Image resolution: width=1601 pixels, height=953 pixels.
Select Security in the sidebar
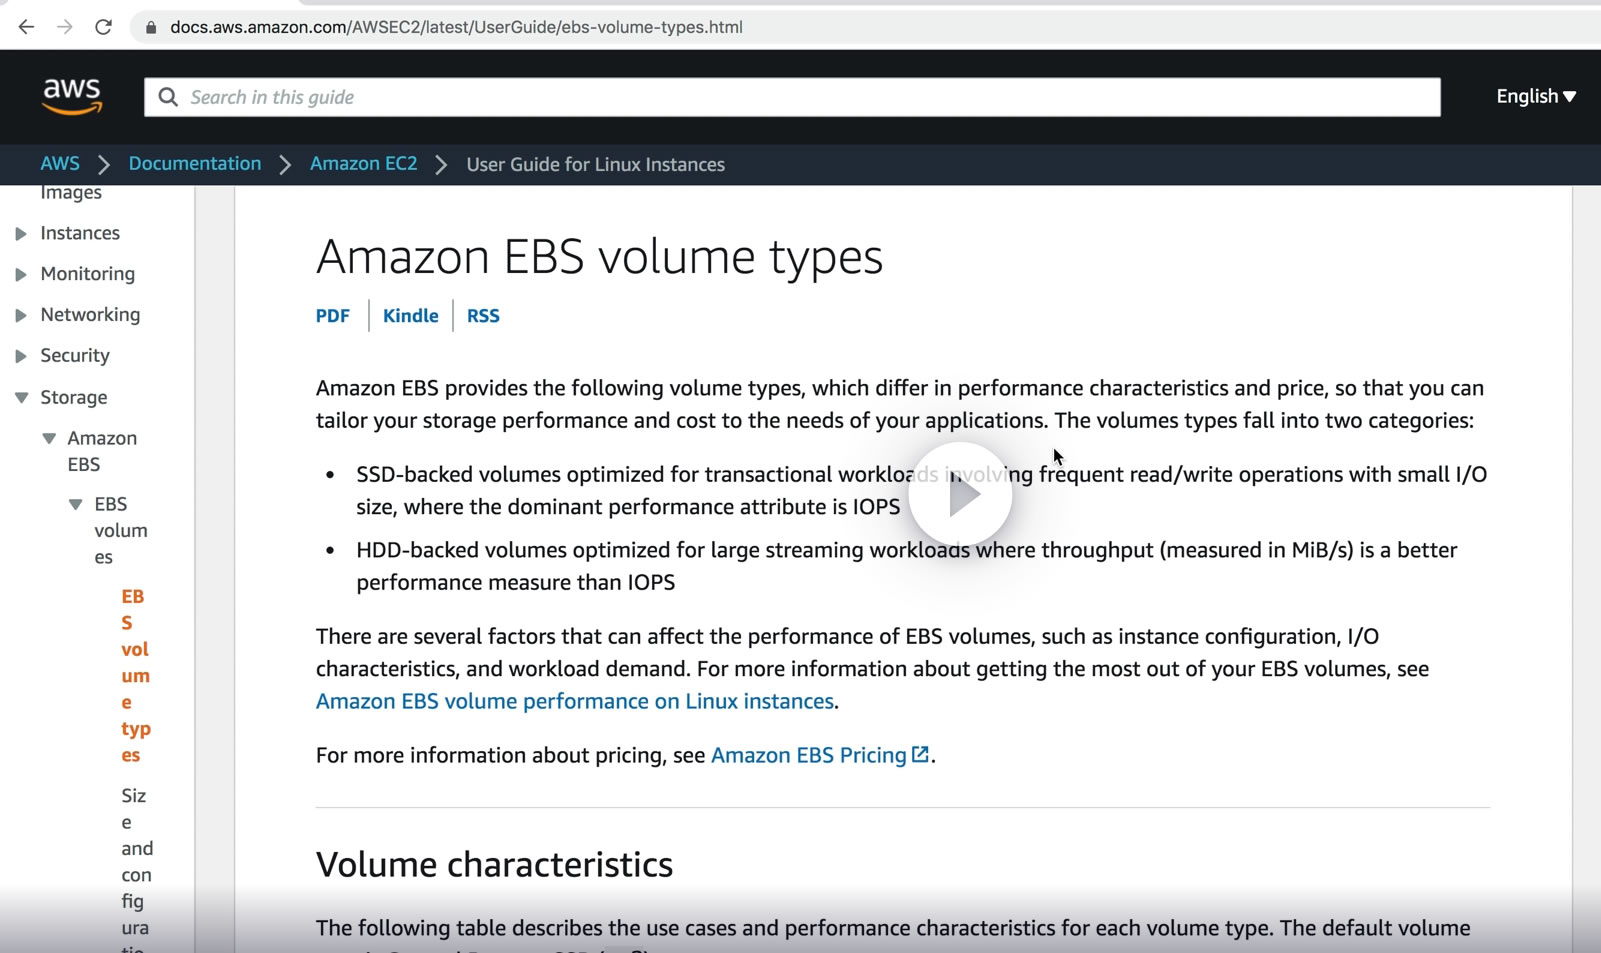point(75,356)
